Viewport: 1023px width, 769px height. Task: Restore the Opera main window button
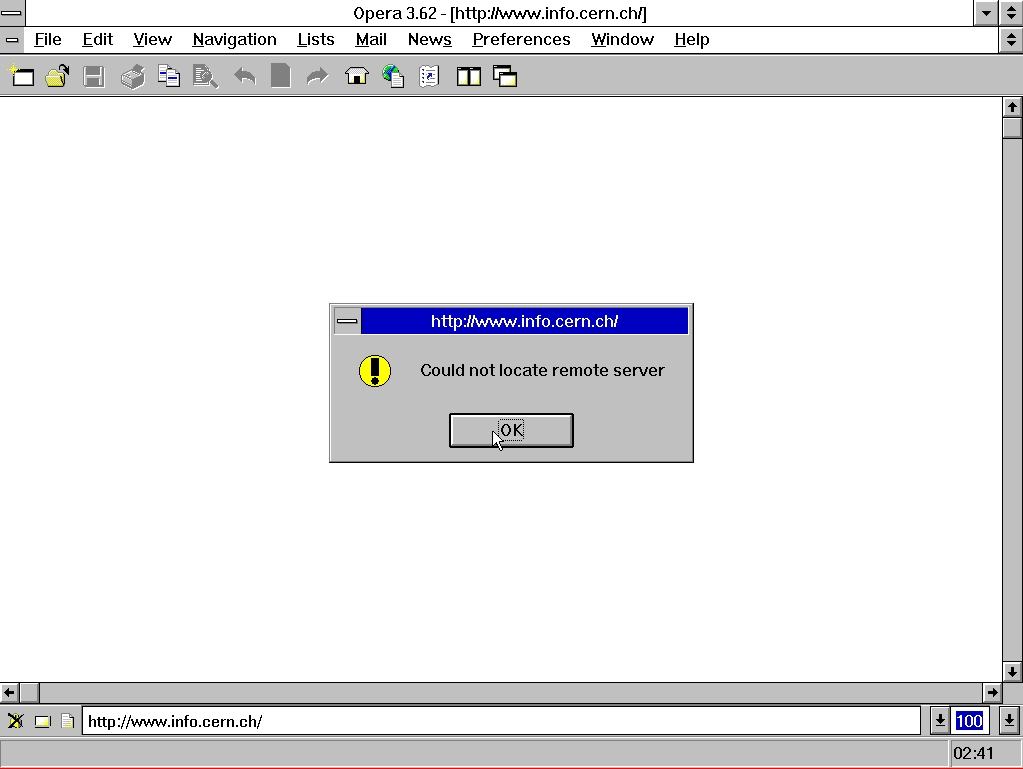[x=1011, y=13]
